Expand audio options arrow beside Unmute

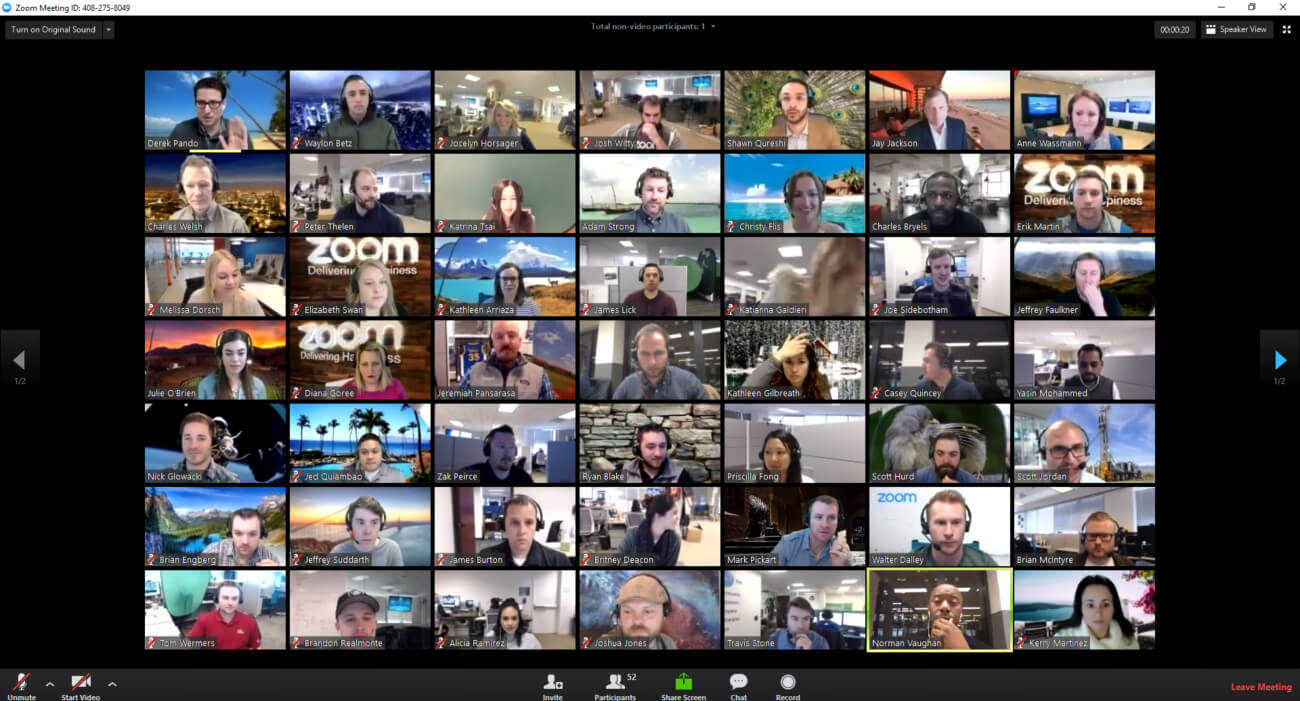pos(50,684)
